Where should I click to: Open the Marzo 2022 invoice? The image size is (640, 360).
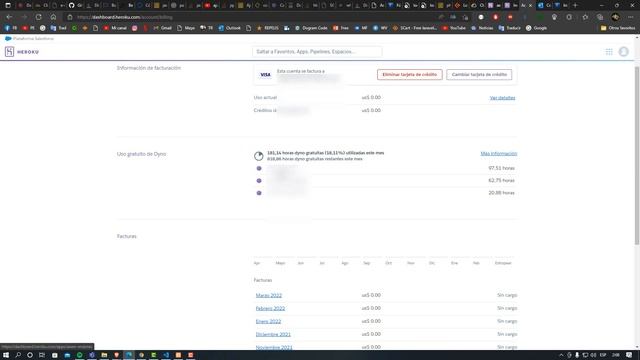pyautogui.click(x=269, y=295)
